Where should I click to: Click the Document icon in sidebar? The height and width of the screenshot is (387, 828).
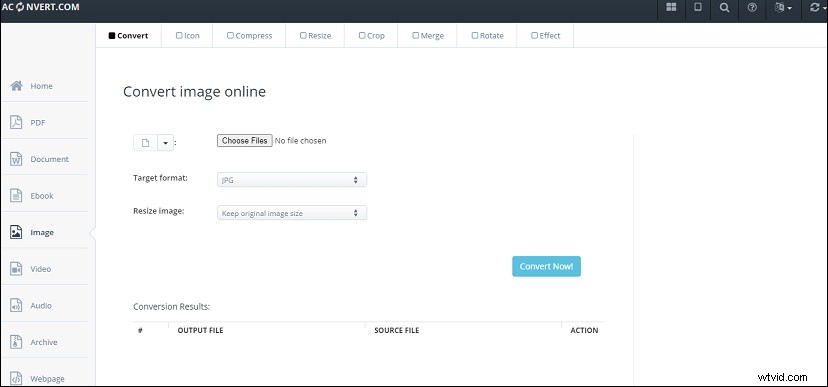click(16, 159)
